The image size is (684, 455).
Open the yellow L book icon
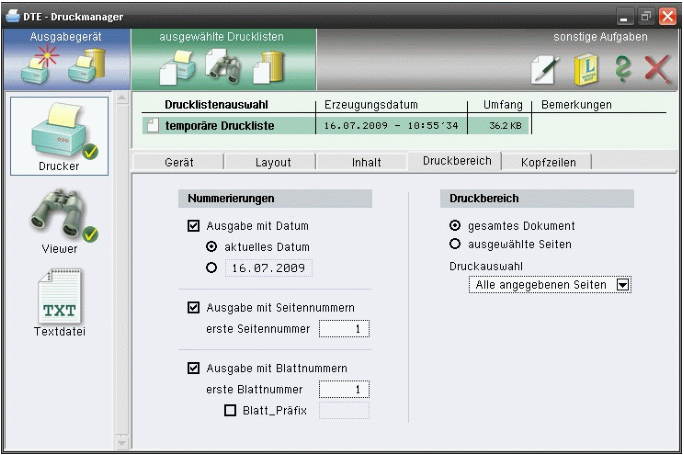coord(585,71)
